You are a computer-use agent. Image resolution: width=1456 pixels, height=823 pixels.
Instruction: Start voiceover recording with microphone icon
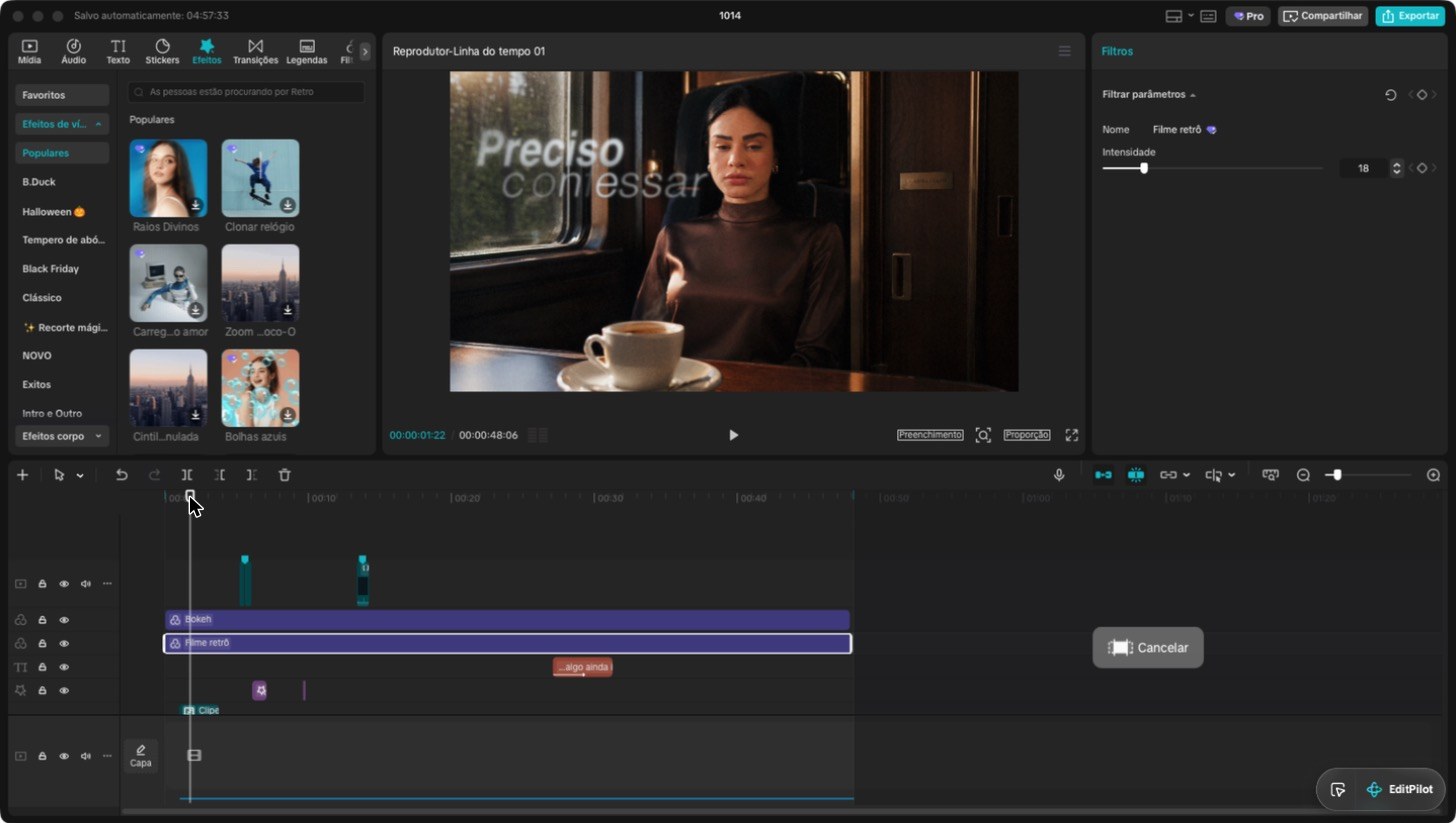pyautogui.click(x=1059, y=475)
